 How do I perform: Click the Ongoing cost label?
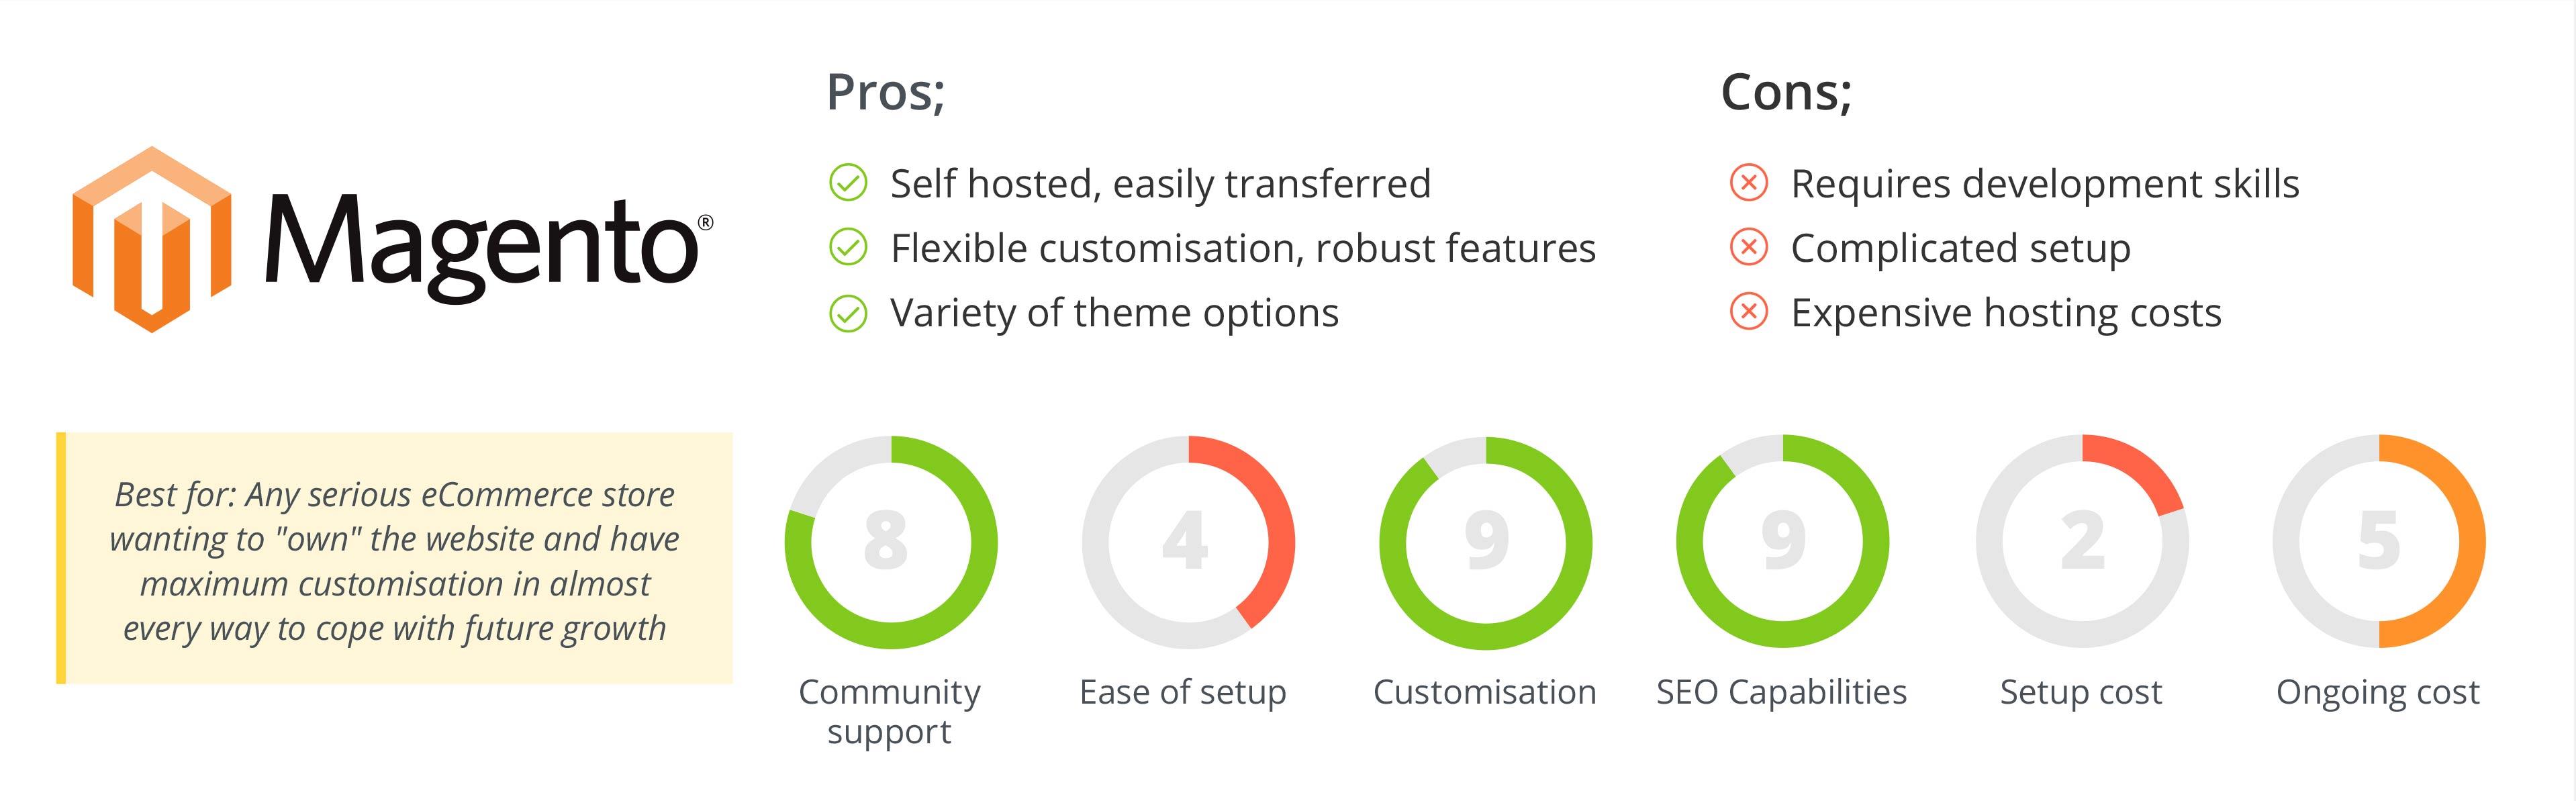(x=2378, y=692)
